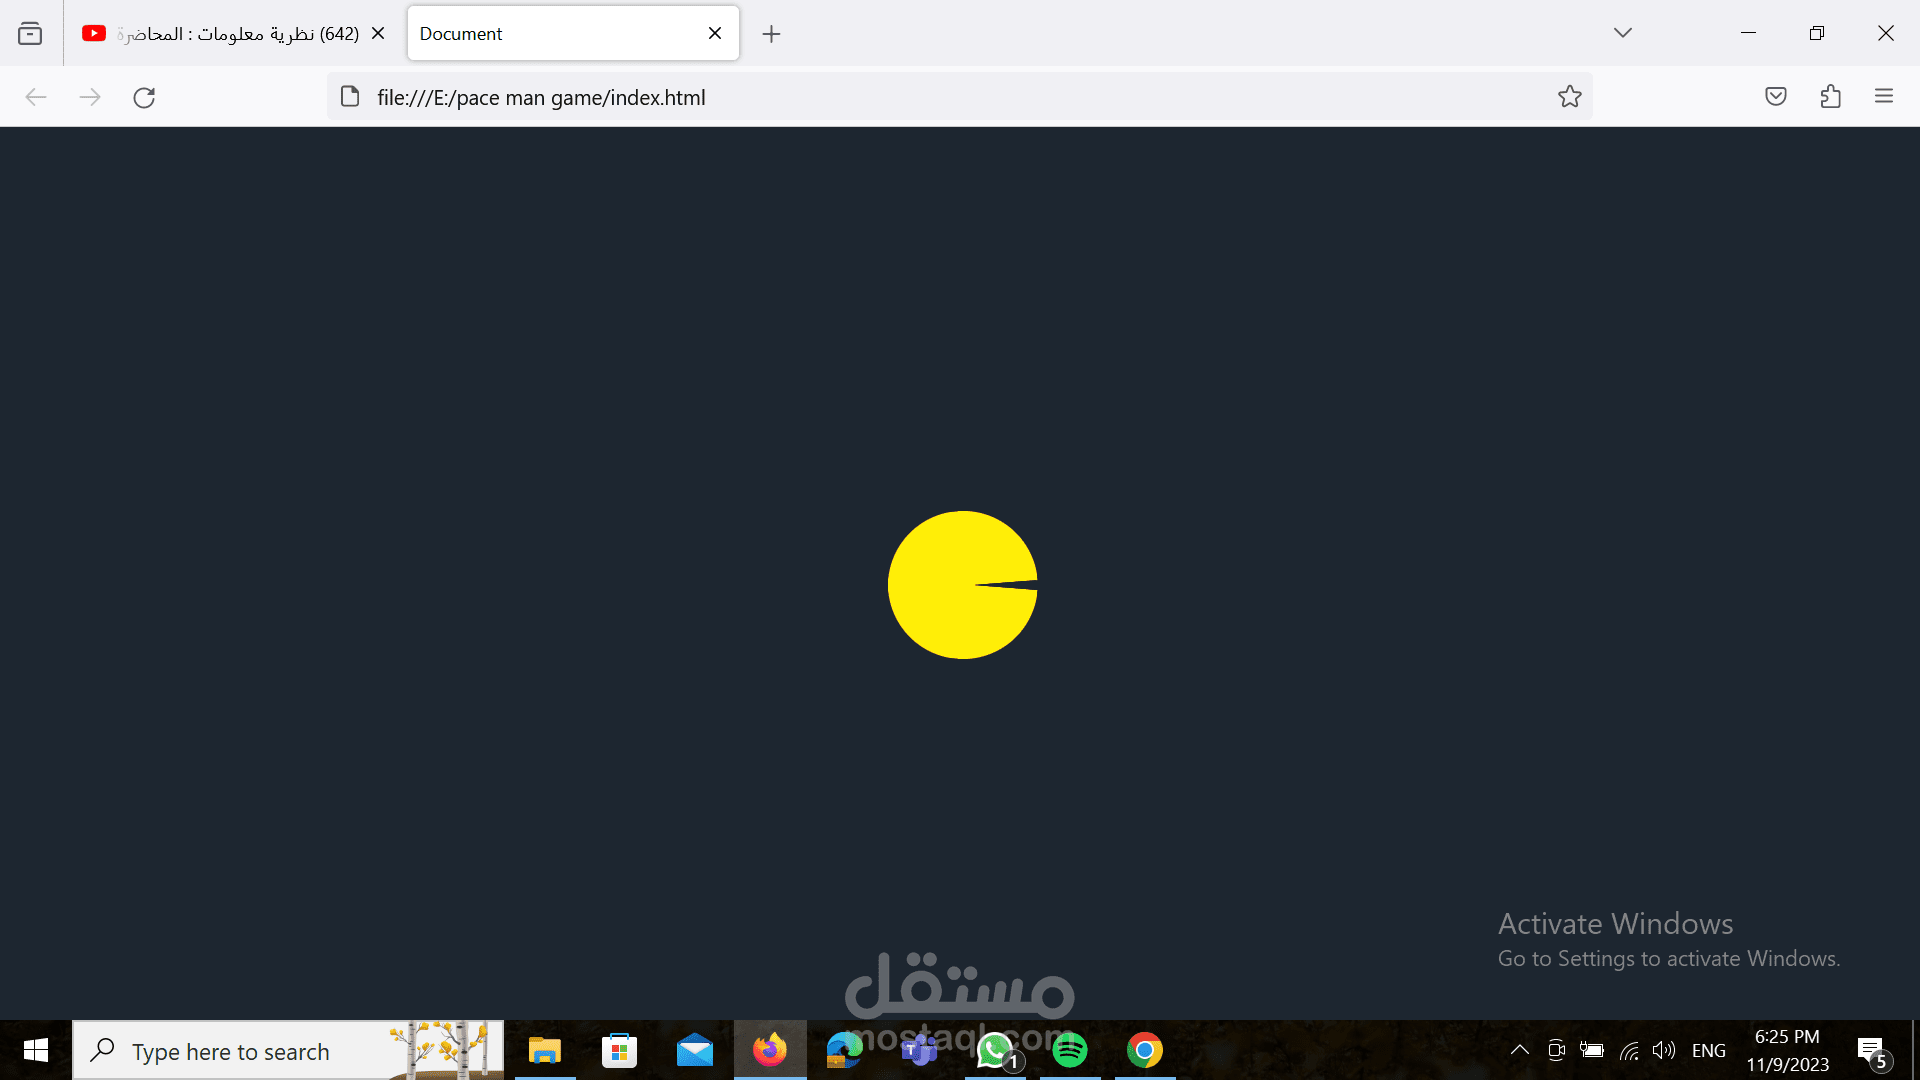Viewport: 1920px width, 1080px height.
Task: Save page to Pocket
Action: [1776, 97]
